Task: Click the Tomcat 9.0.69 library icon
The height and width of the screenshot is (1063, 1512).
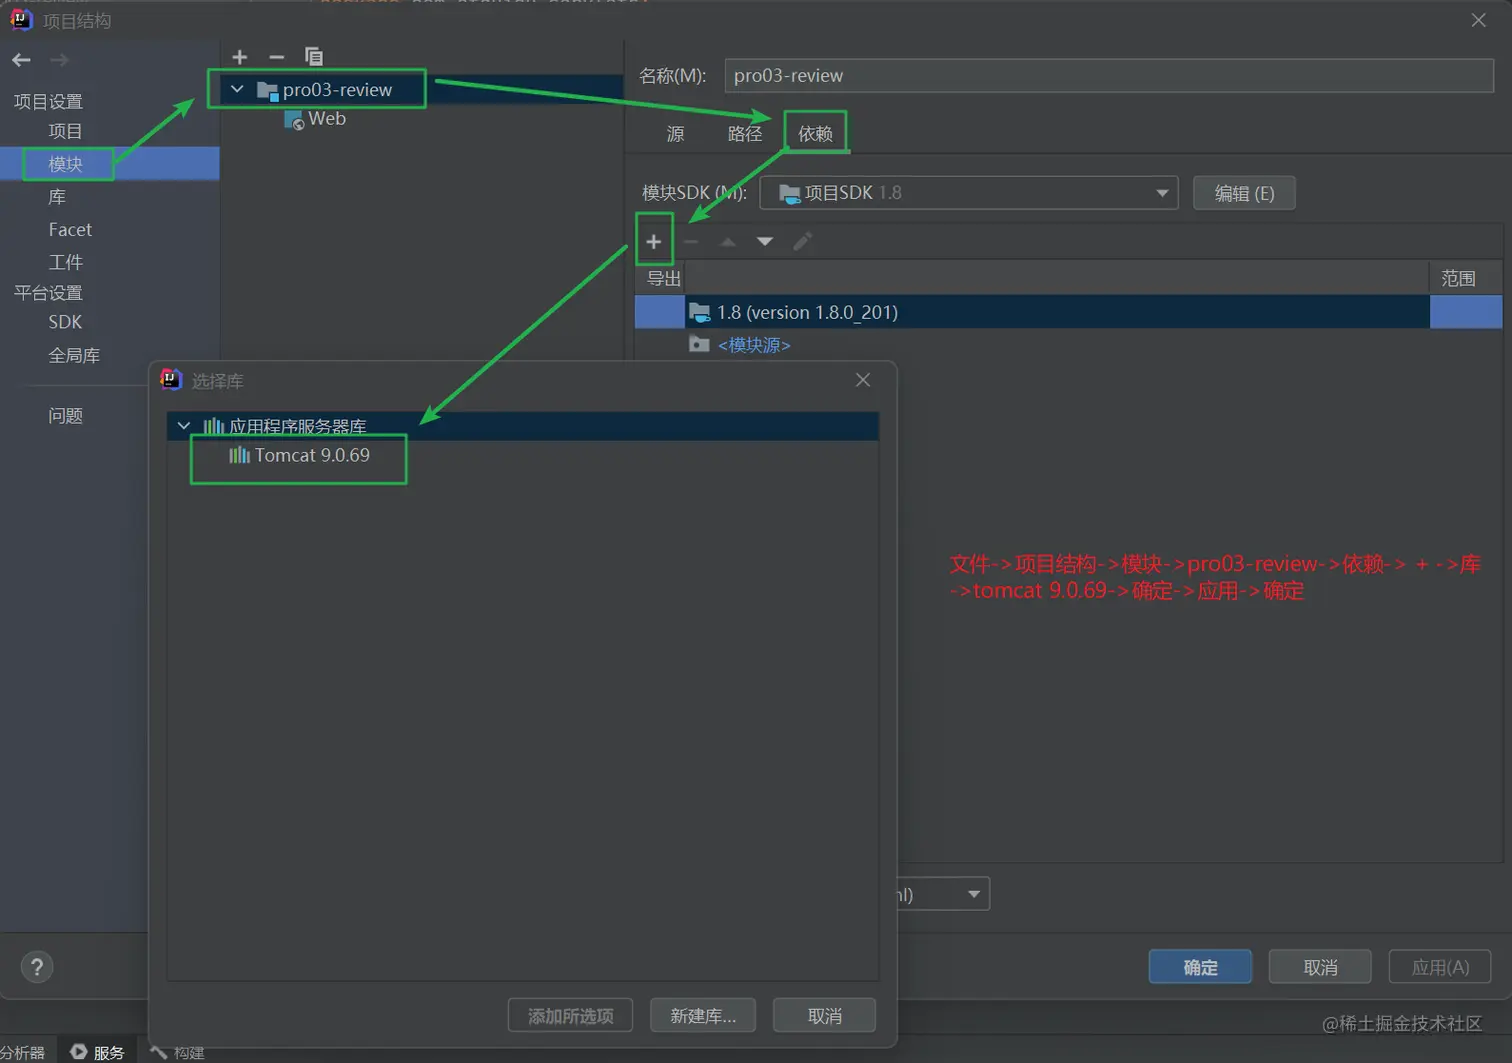Action: click(239, 456)
